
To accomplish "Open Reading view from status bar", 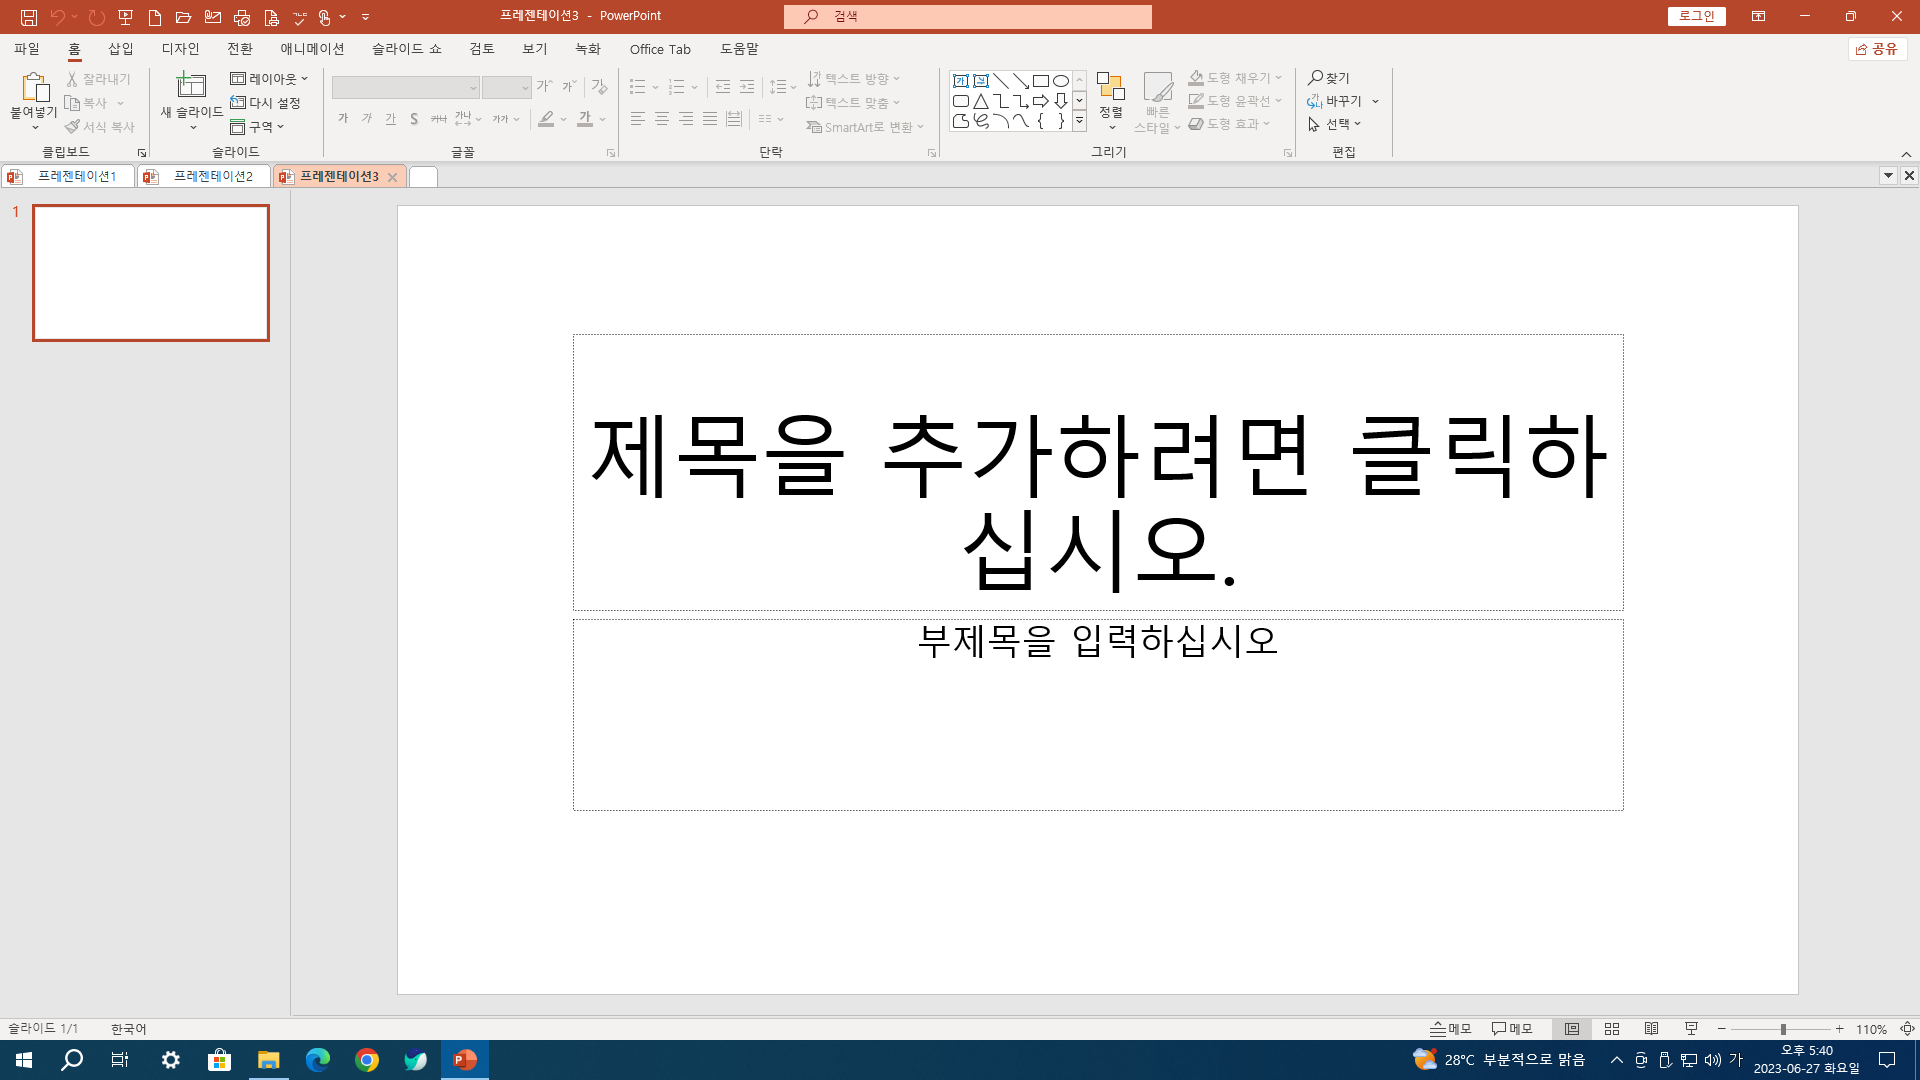I will 1652,1029.
